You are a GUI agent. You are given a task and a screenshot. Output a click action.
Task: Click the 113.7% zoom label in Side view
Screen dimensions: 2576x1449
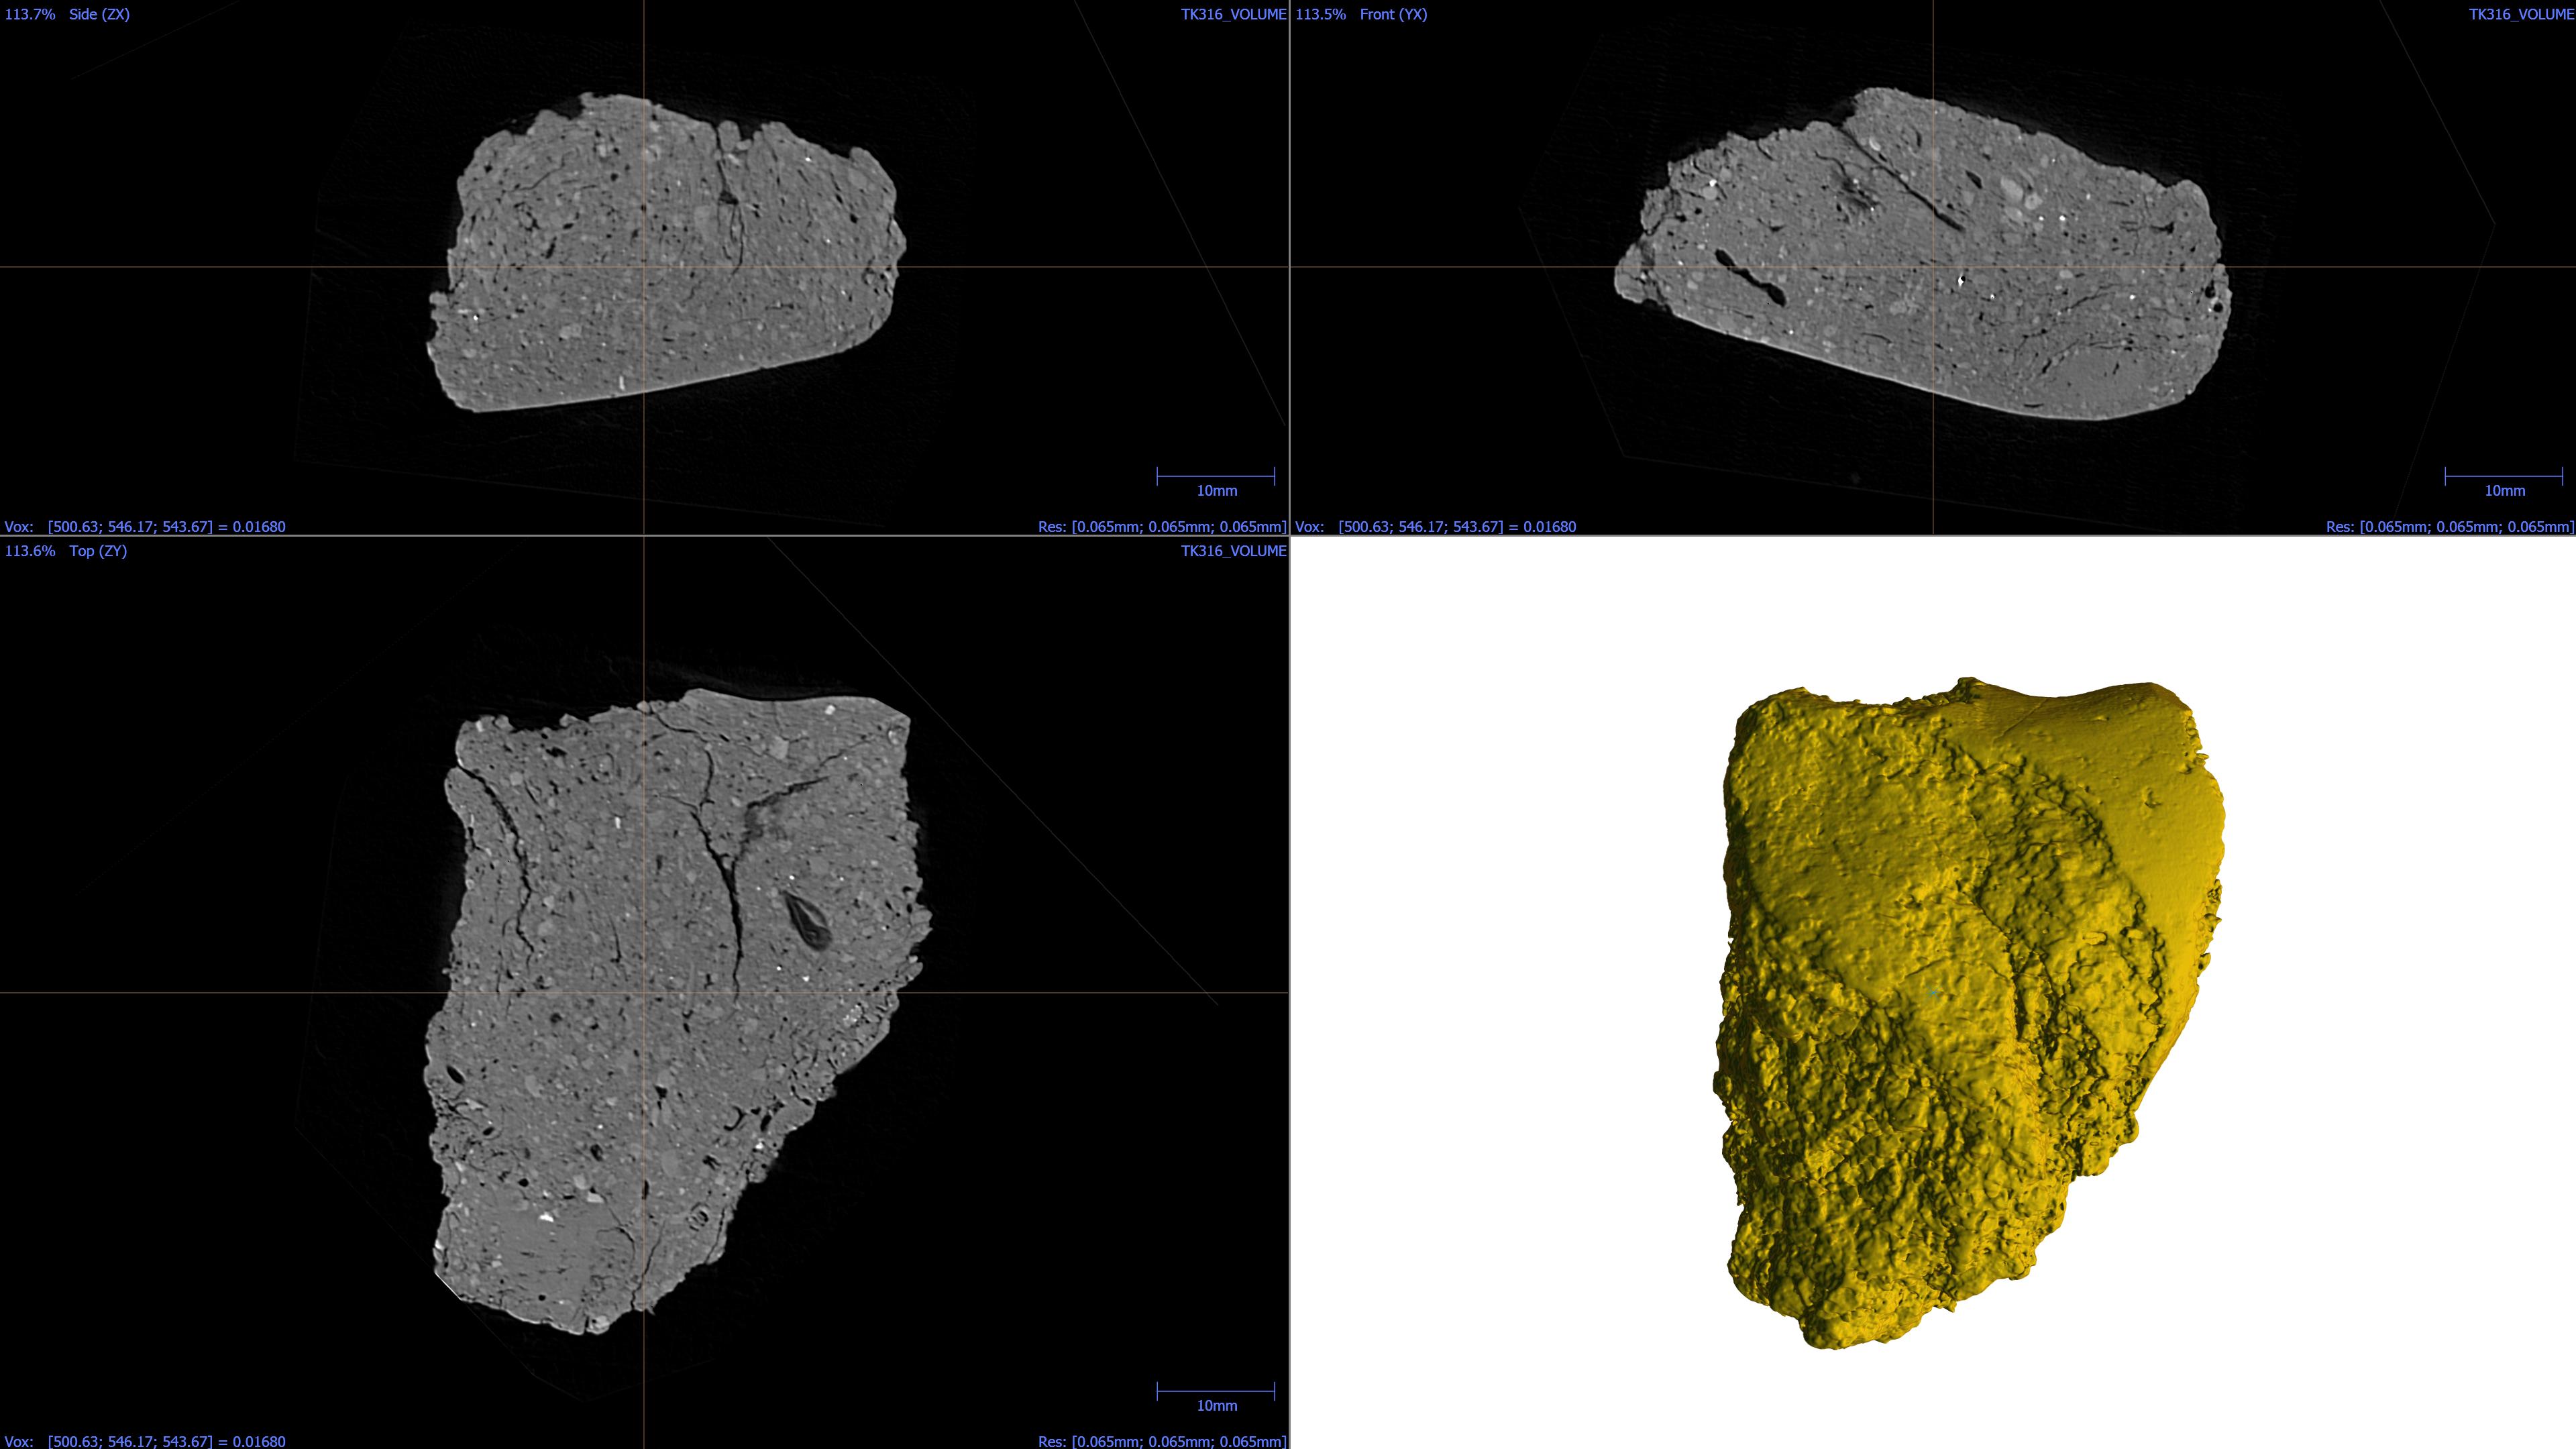tap(30, 14)
